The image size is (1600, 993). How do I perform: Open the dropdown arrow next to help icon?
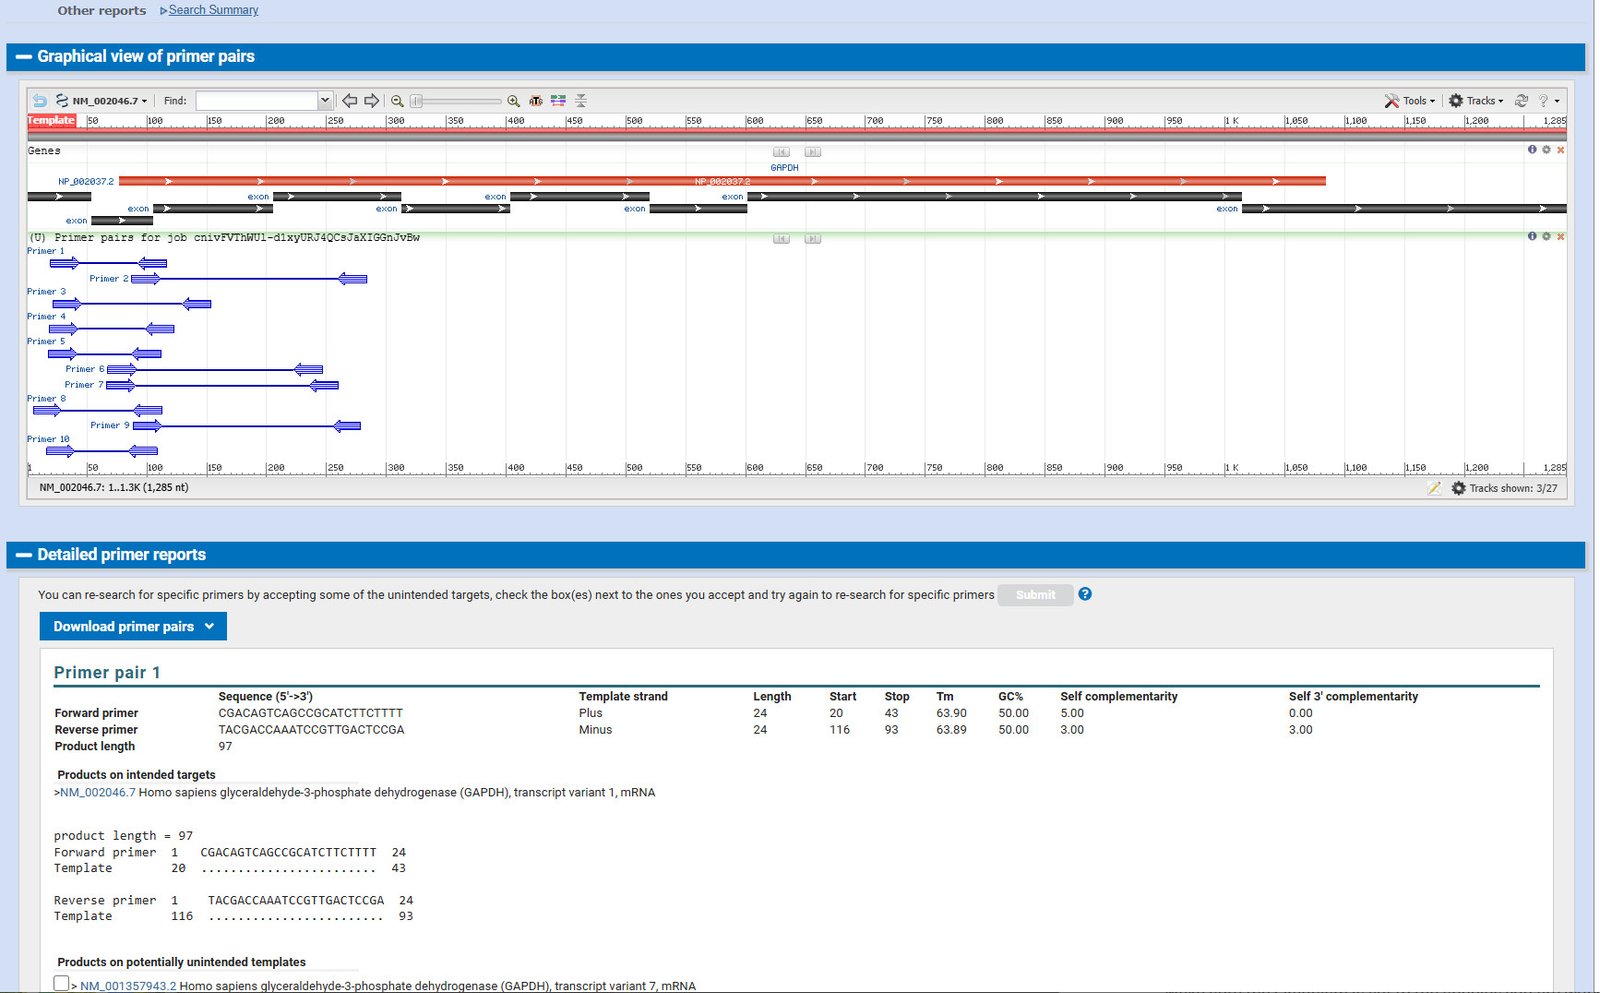[1557, 101]
